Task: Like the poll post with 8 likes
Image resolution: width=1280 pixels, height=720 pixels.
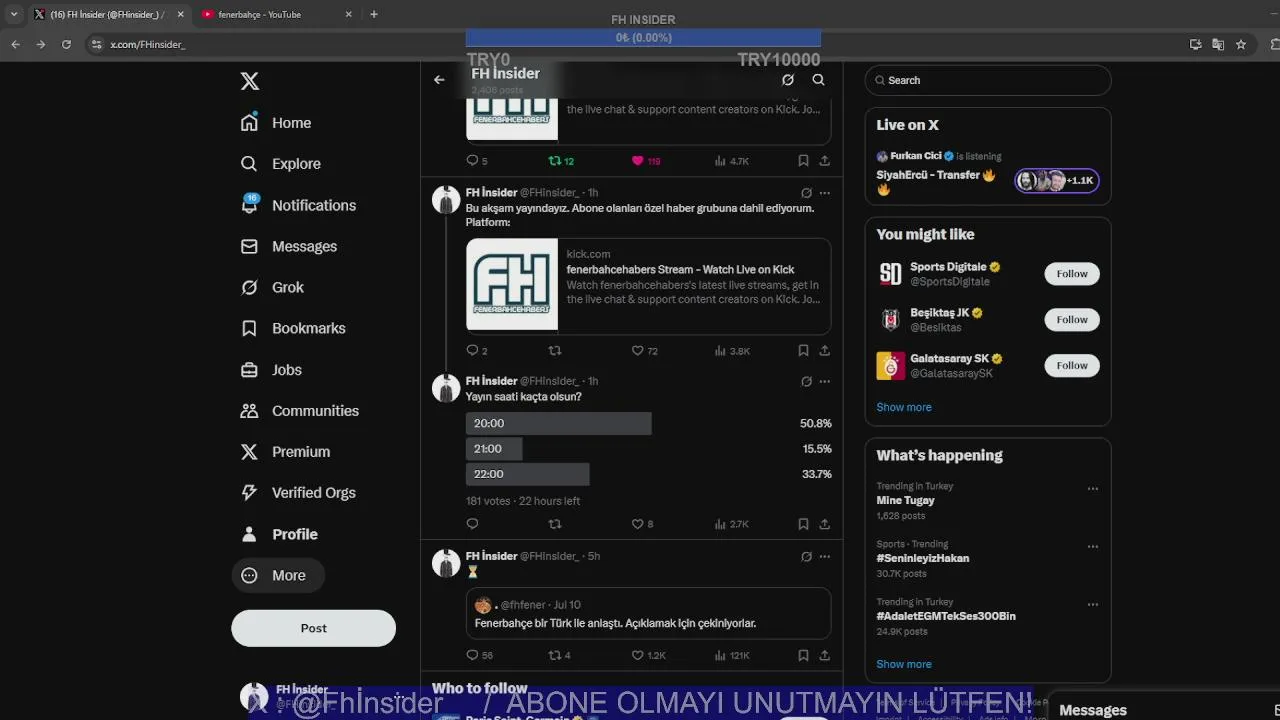Action: 642,524
